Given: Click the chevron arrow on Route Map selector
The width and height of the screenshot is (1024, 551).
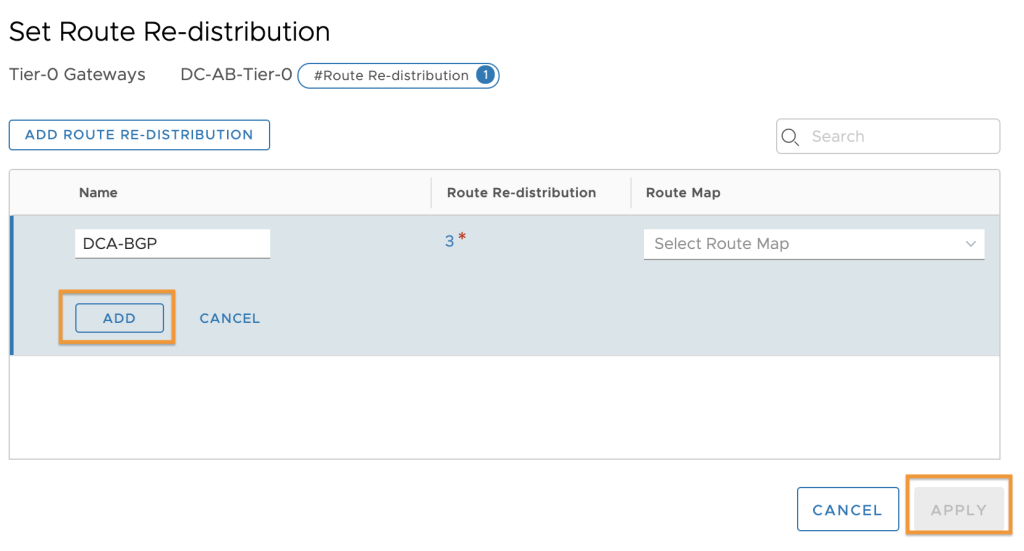Looking at the screenshot, I should coord(971,244).
